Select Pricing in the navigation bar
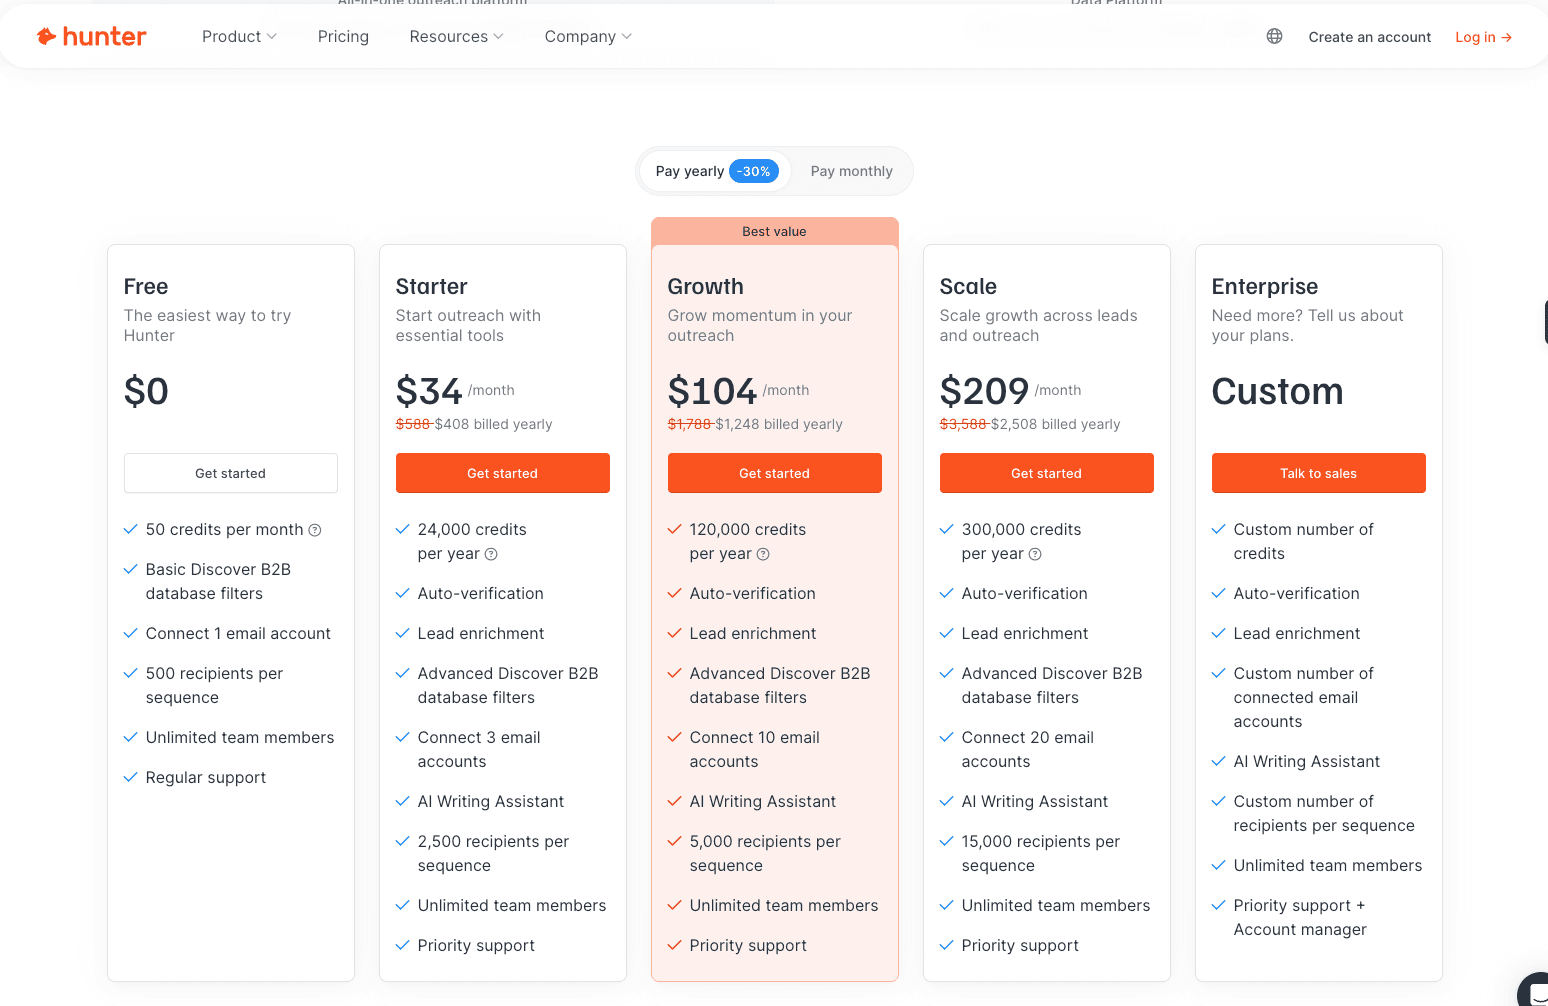The width and height of the screenshot is (1548, 1006). tap(343, 36)
